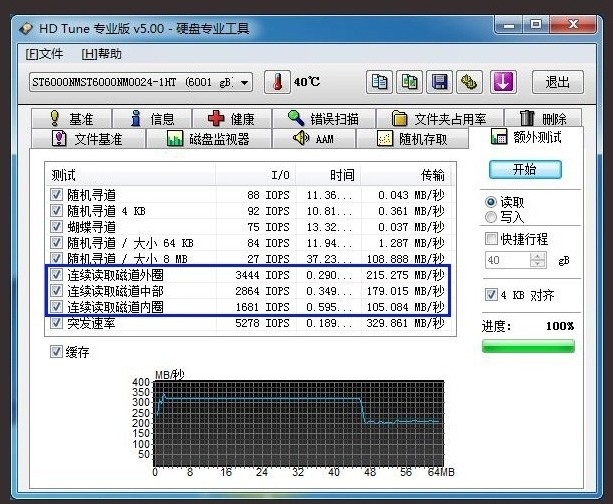Image resolution: width=613 pixels, height=504 pixels.
Task: Click the spinner arrows of the 40 gB field
Action: (538, 260)
